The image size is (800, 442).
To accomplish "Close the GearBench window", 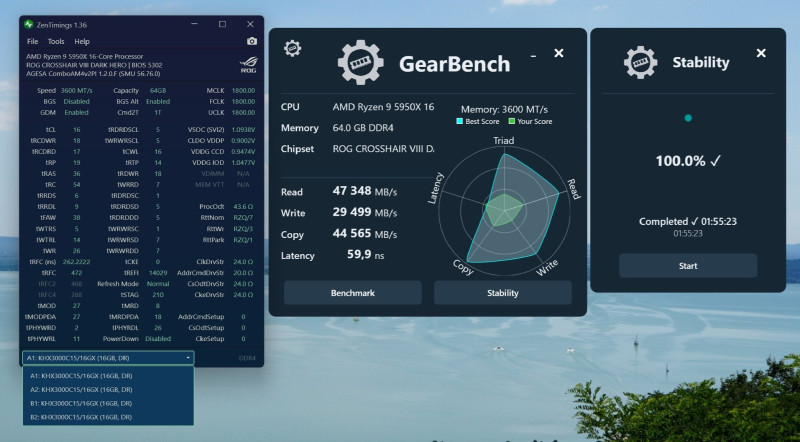I will pos(559,53).
